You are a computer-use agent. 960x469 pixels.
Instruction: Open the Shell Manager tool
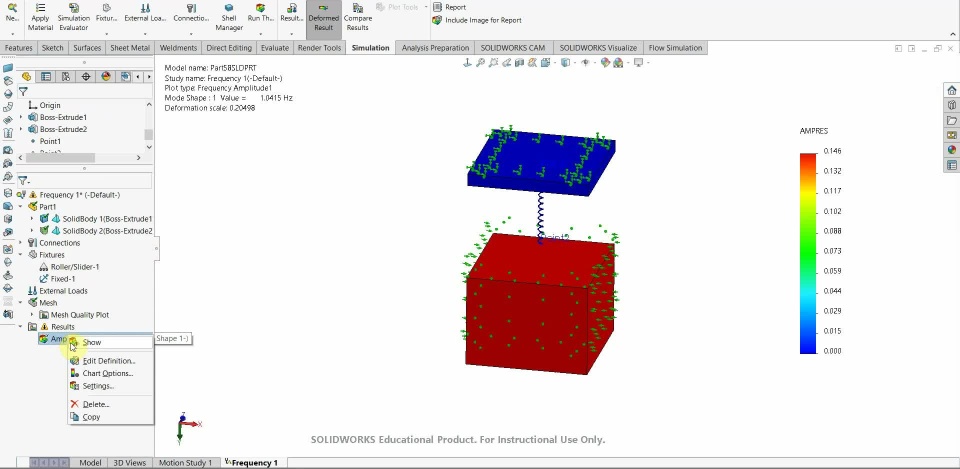pos(229,17)
